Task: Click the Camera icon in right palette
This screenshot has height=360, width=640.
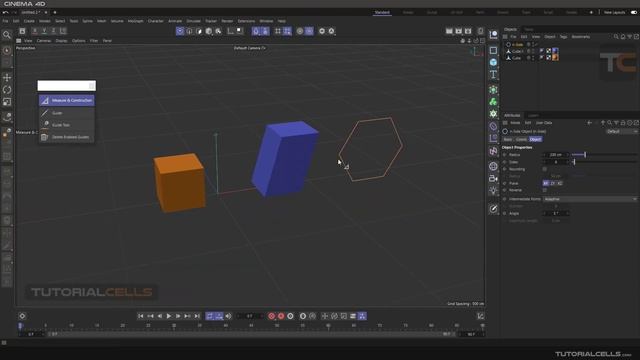Action: click(493, 178)
